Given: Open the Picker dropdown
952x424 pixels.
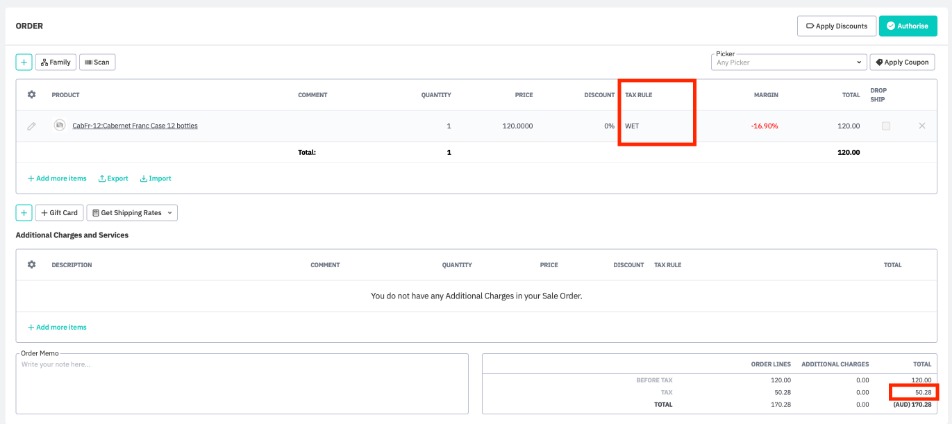Looking at the screenshot, I should (x=787, y=62).
